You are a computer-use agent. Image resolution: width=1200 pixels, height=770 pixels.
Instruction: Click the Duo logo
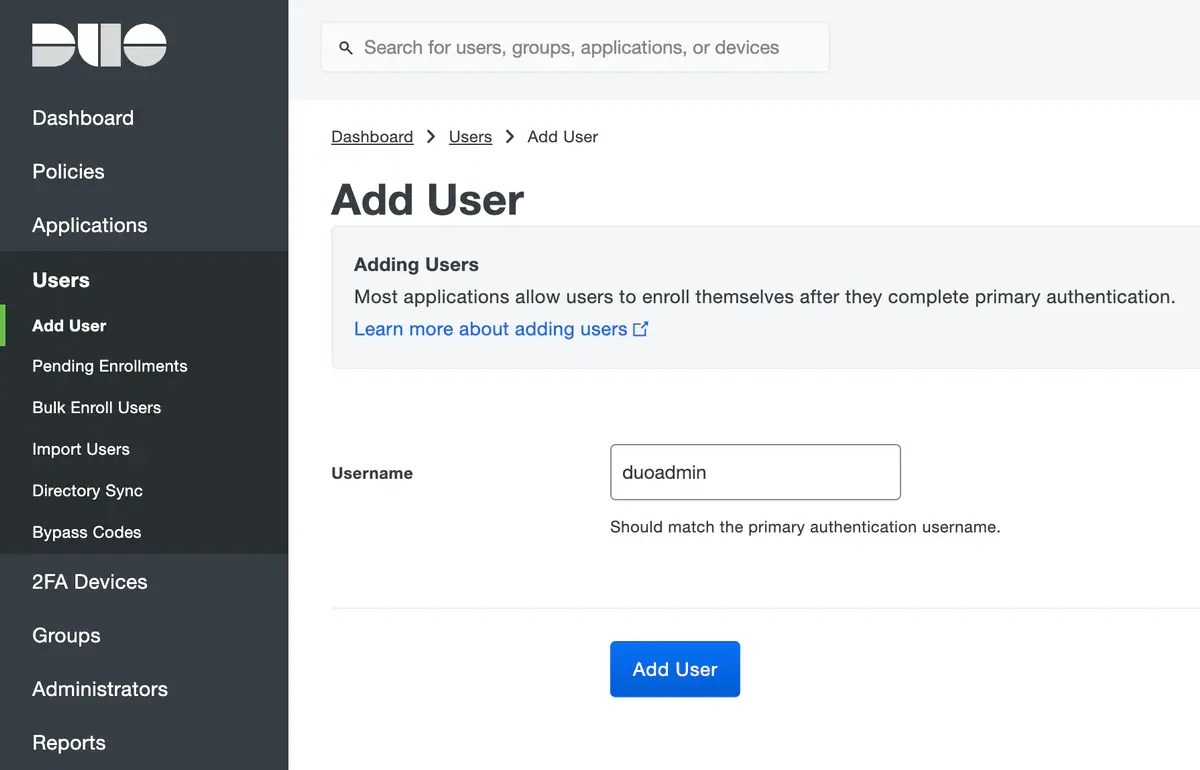tap(97, 44)
